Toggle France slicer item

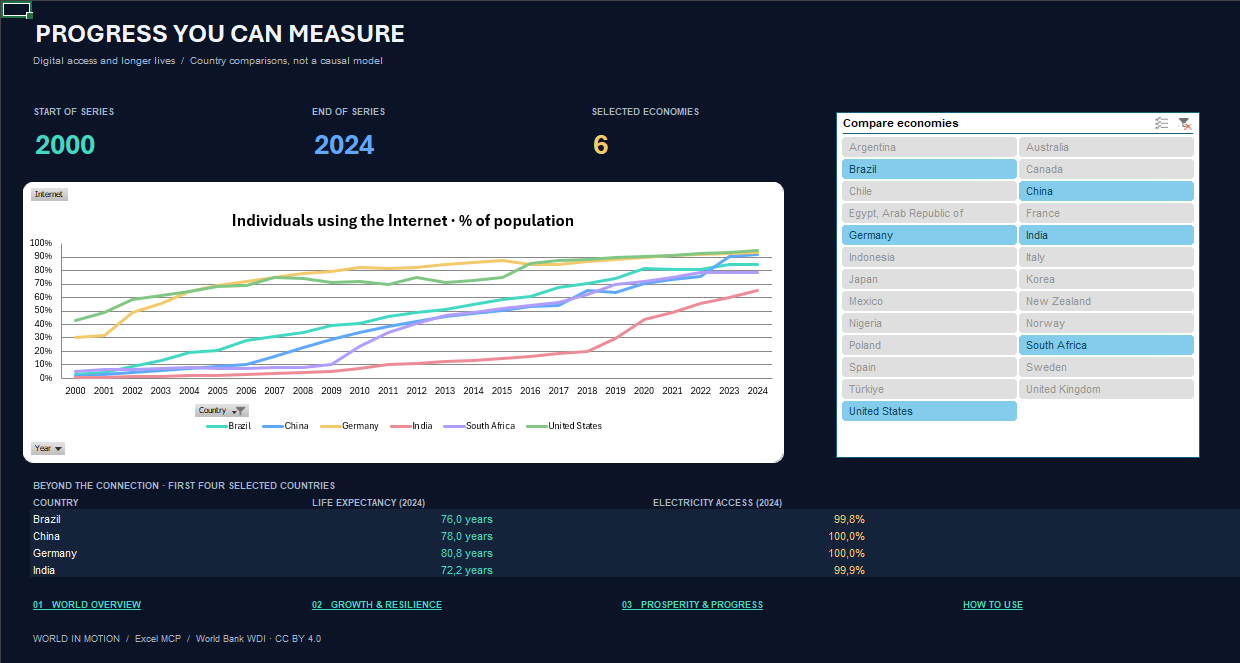point(1106,213)
